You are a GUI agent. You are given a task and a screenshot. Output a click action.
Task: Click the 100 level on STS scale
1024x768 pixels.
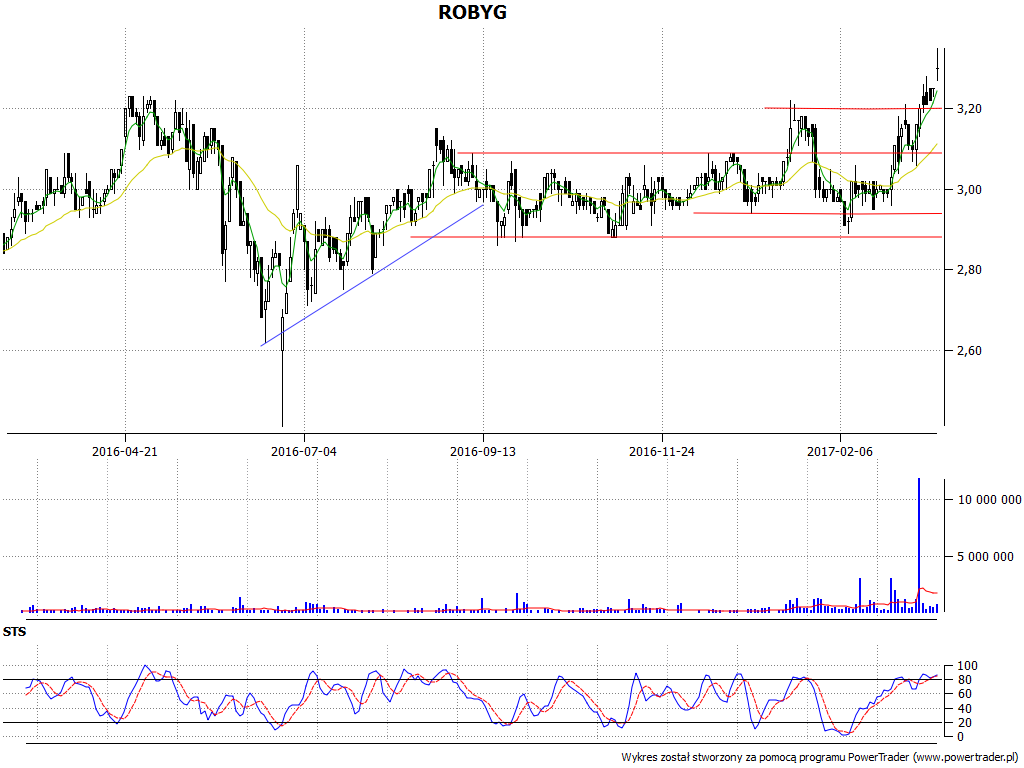[967, 666]
